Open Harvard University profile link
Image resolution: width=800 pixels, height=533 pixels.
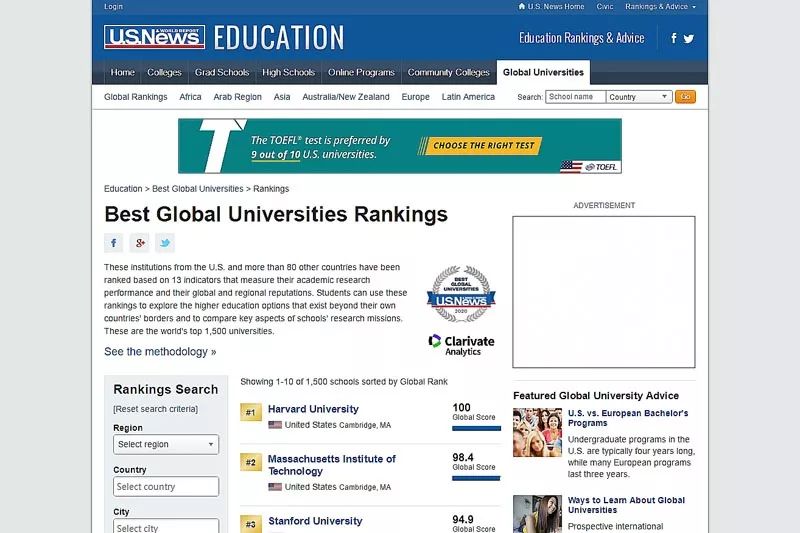[x=313, y=409]
